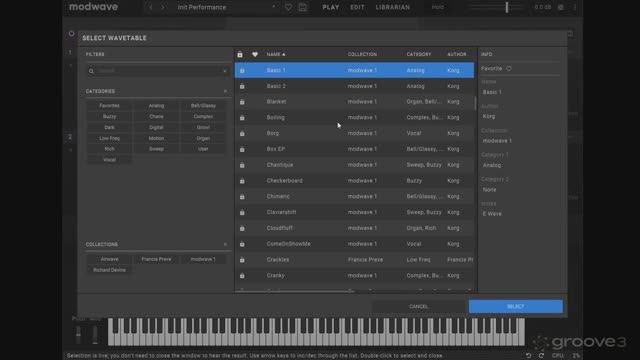Toggle the Dark category filter
The height and width of the screenshot is (360, 640).
(x=109, y=127)
